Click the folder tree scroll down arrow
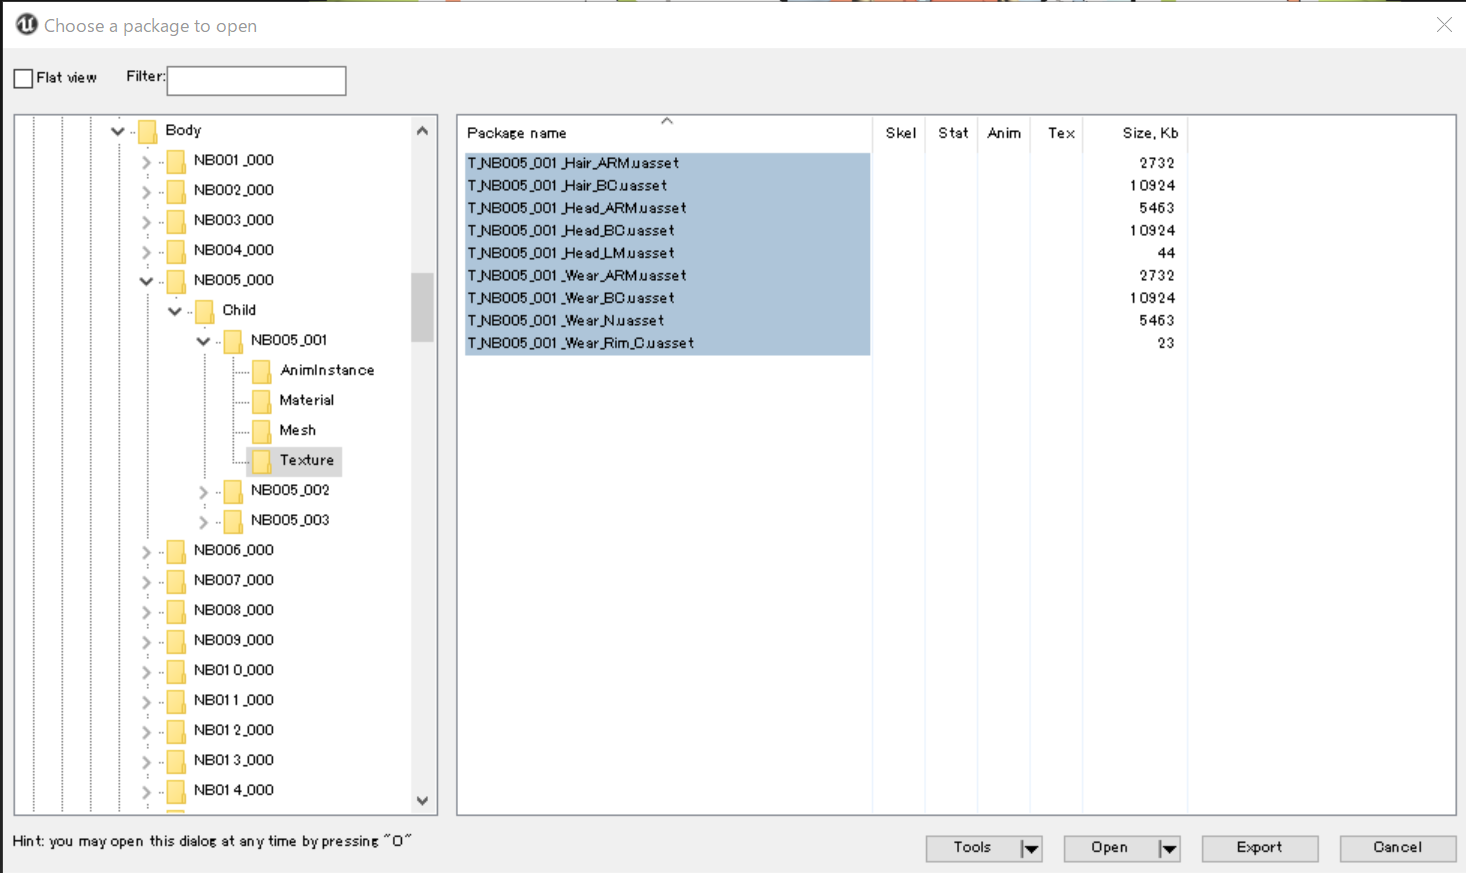This screenshot has width=1466, height=873. point(422,801)
